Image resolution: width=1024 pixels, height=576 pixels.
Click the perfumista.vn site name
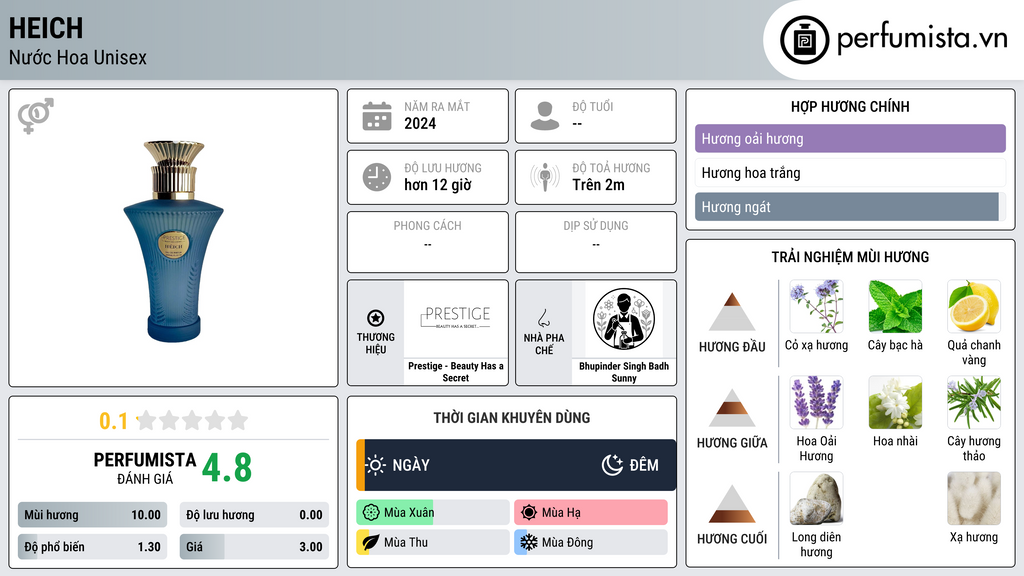(x=922, y=38)
